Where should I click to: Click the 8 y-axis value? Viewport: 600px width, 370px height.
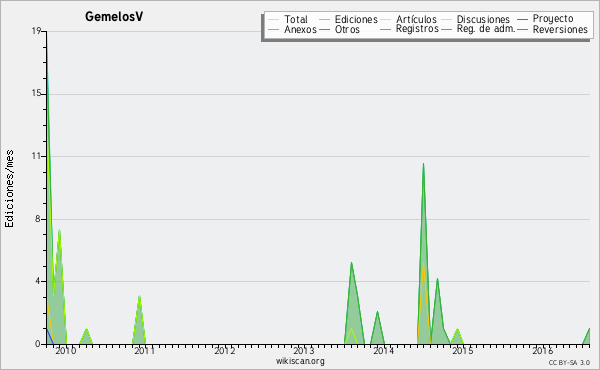[38, 219]
